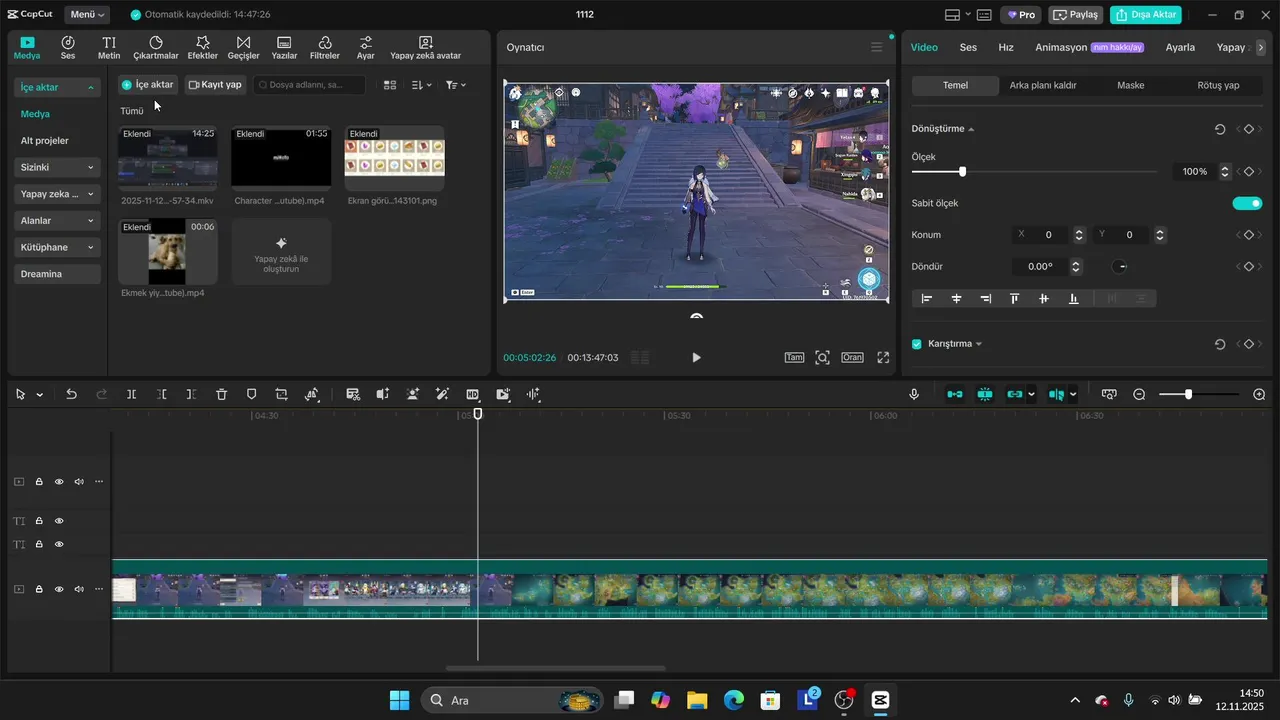Delete the selected clip with trash icon
The height and width of the screenshot is (720, 1280).
tap(222, 395)
